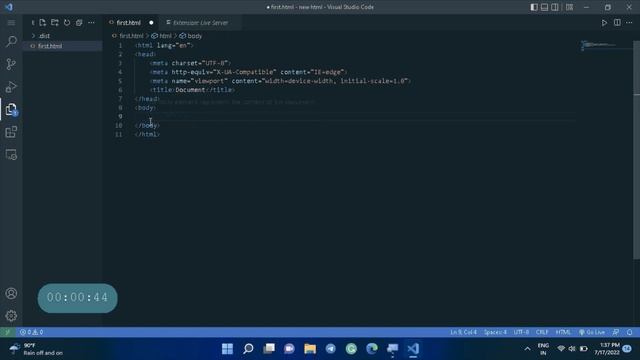
Task: Click the remote window status indicator
Action: 7,332
